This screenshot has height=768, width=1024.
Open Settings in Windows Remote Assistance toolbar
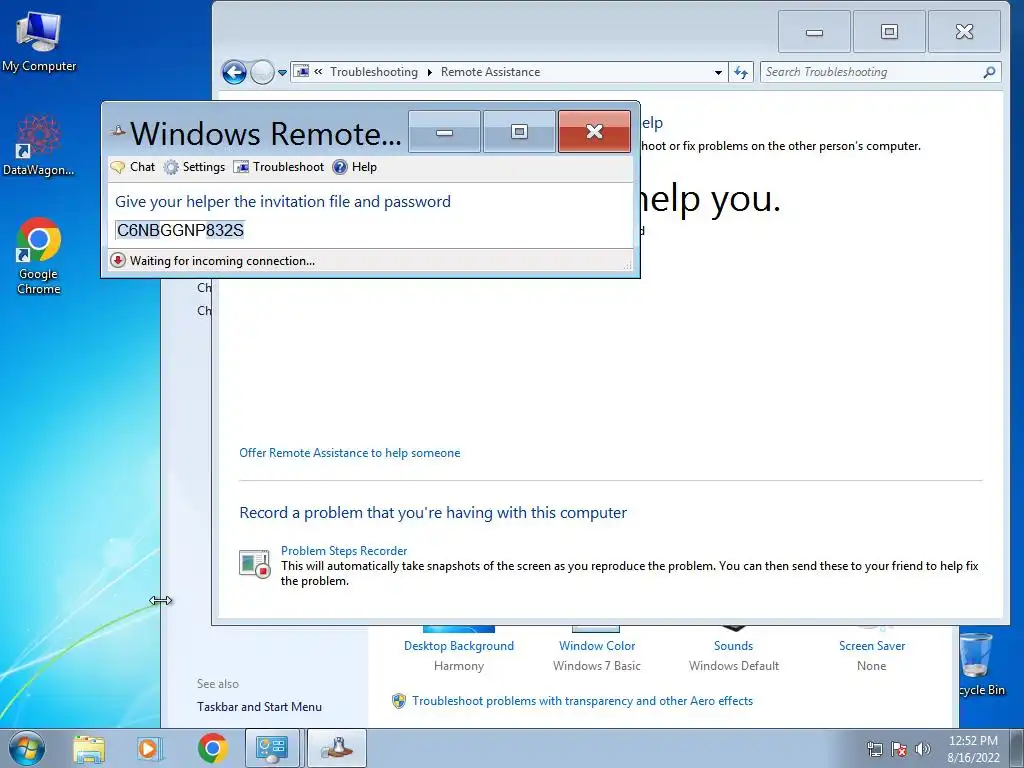[x=194, y=167]
